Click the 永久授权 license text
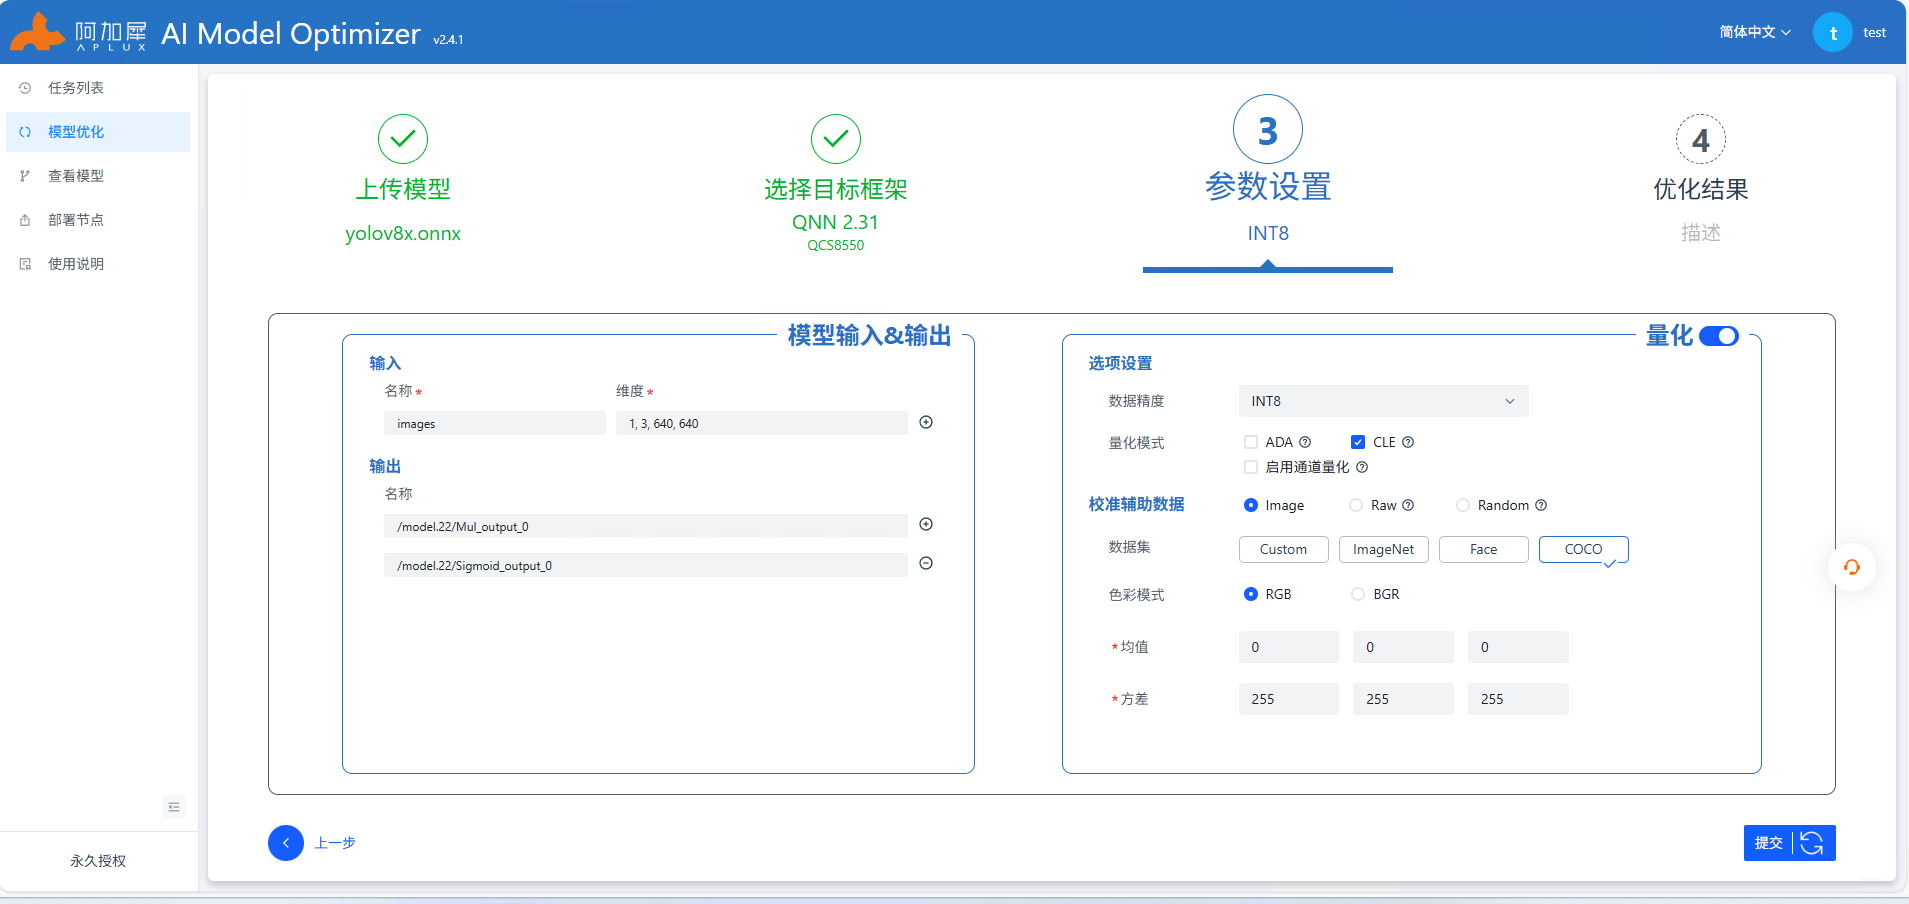Image resolution: width=1909 pixels, height=904 pixels. 98,861
